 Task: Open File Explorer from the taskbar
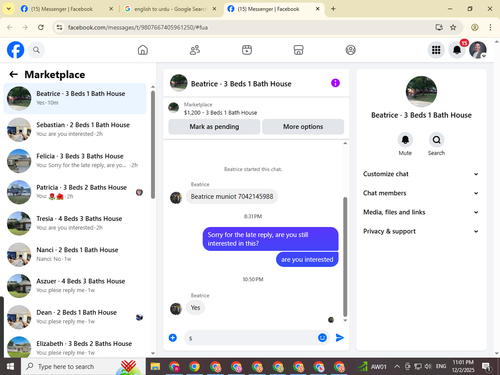click(155, 367)
